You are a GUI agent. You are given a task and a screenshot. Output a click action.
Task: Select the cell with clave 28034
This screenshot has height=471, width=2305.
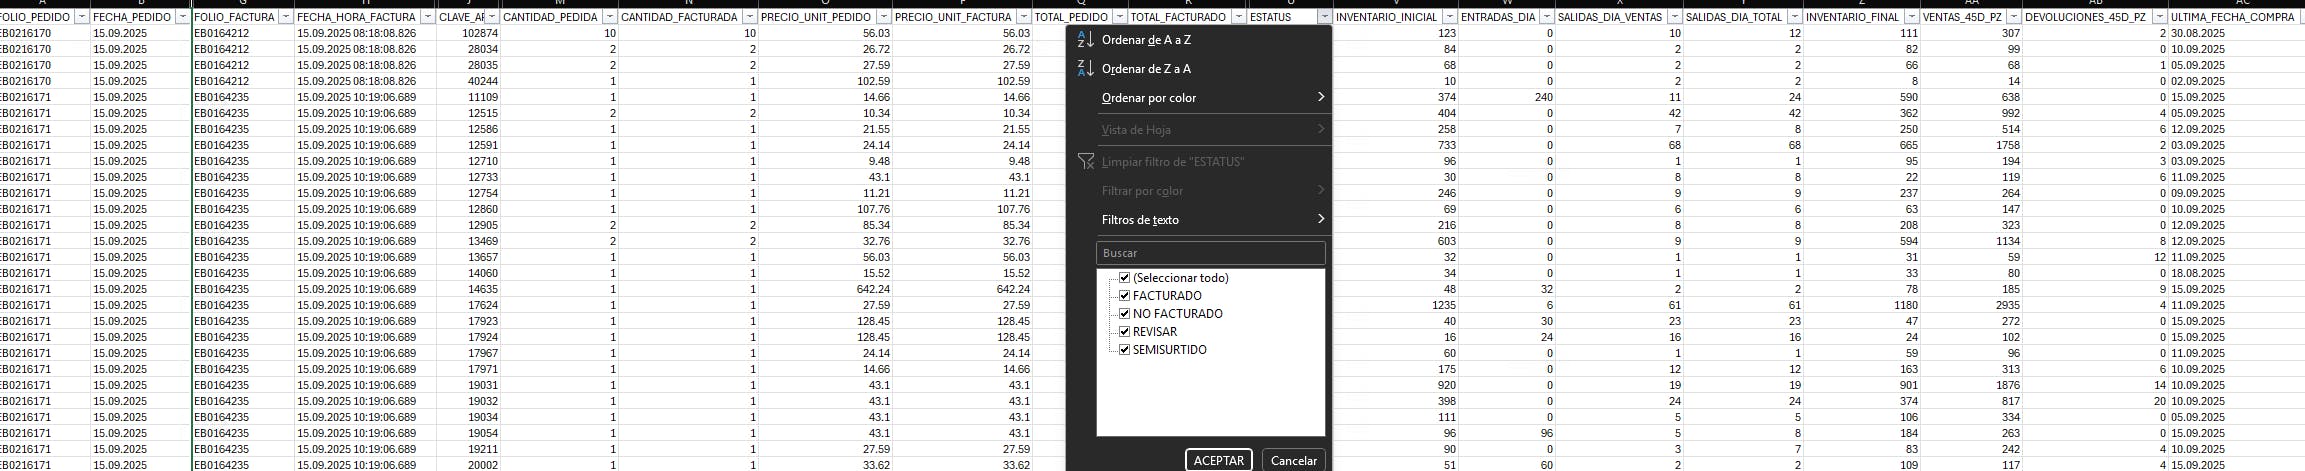click(x=468, y=49)
